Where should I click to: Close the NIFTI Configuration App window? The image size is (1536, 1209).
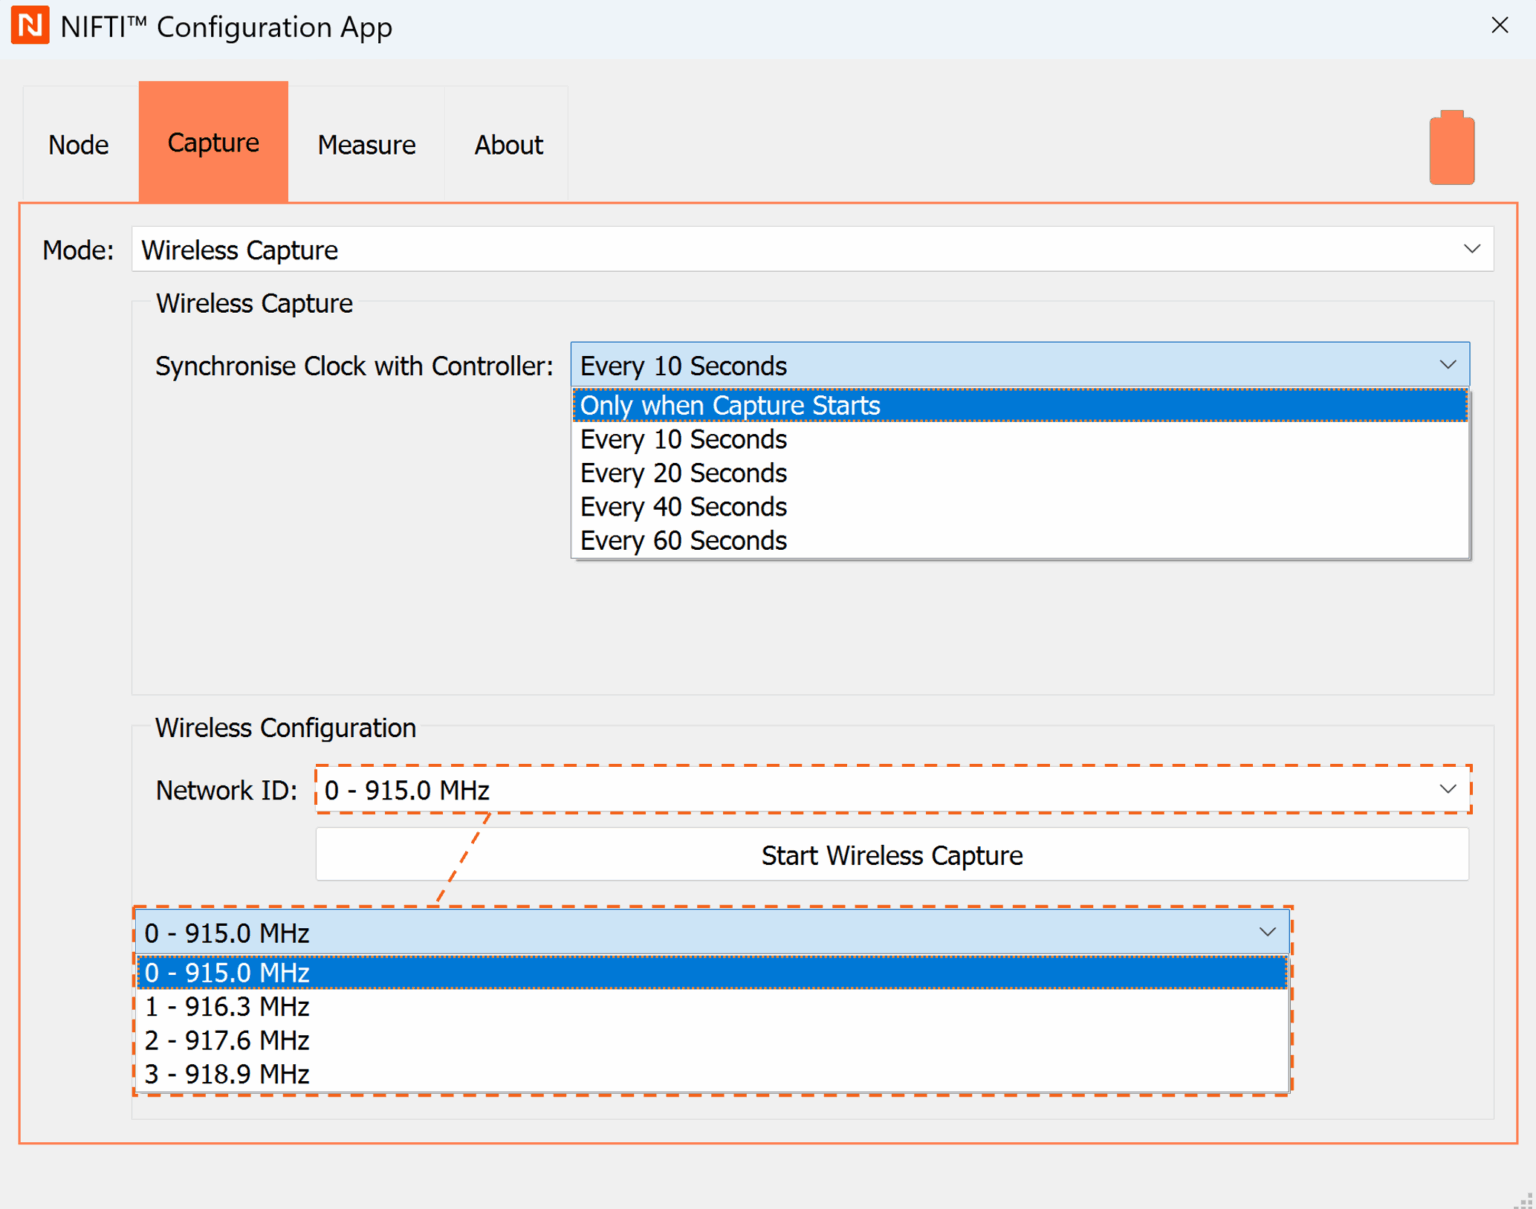tap(1500, 25)
